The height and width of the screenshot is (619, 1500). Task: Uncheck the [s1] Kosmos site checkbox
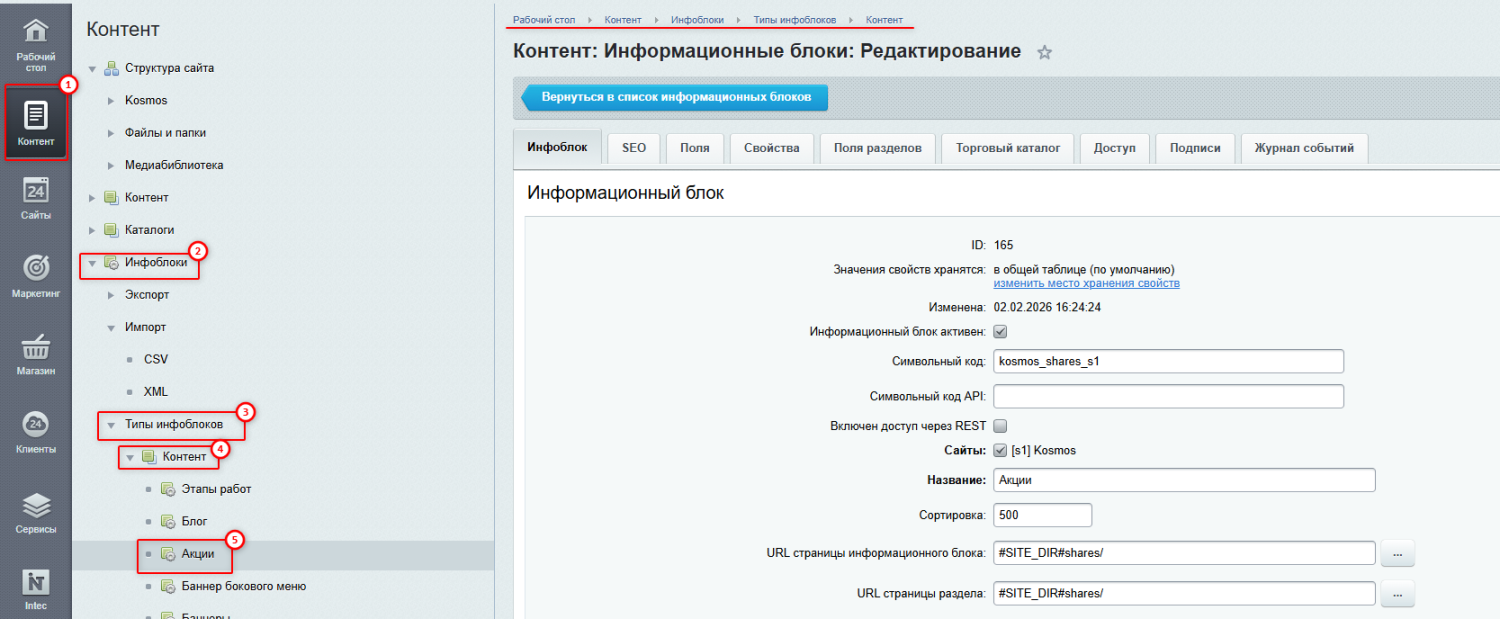(x=1000, y=450)
